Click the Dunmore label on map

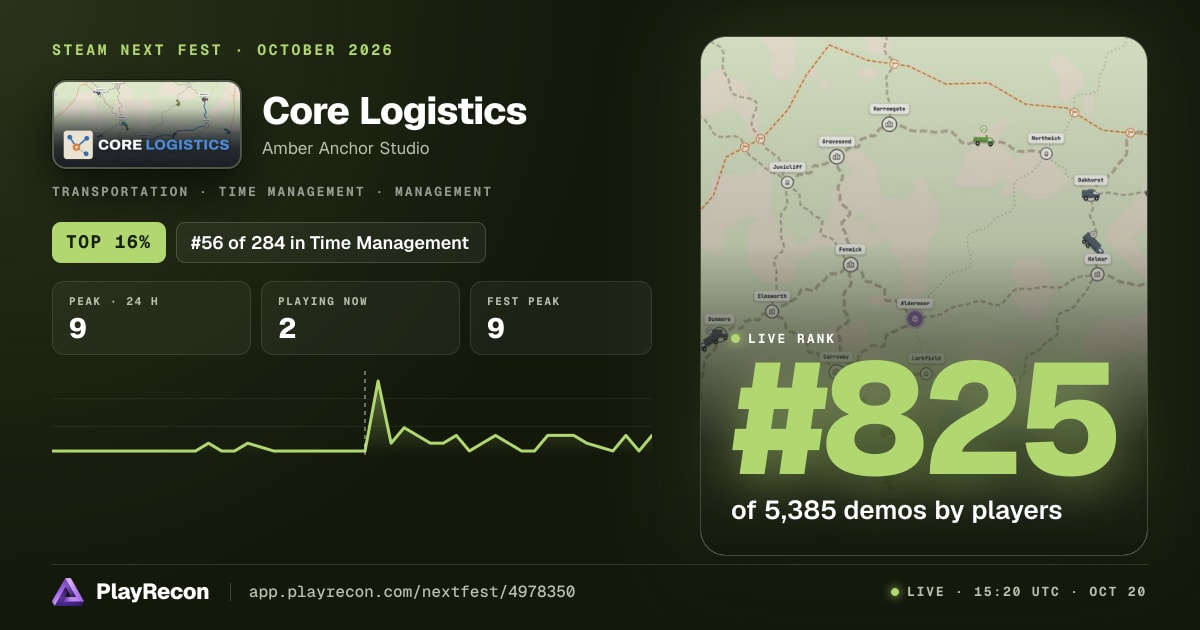[718, 319]
